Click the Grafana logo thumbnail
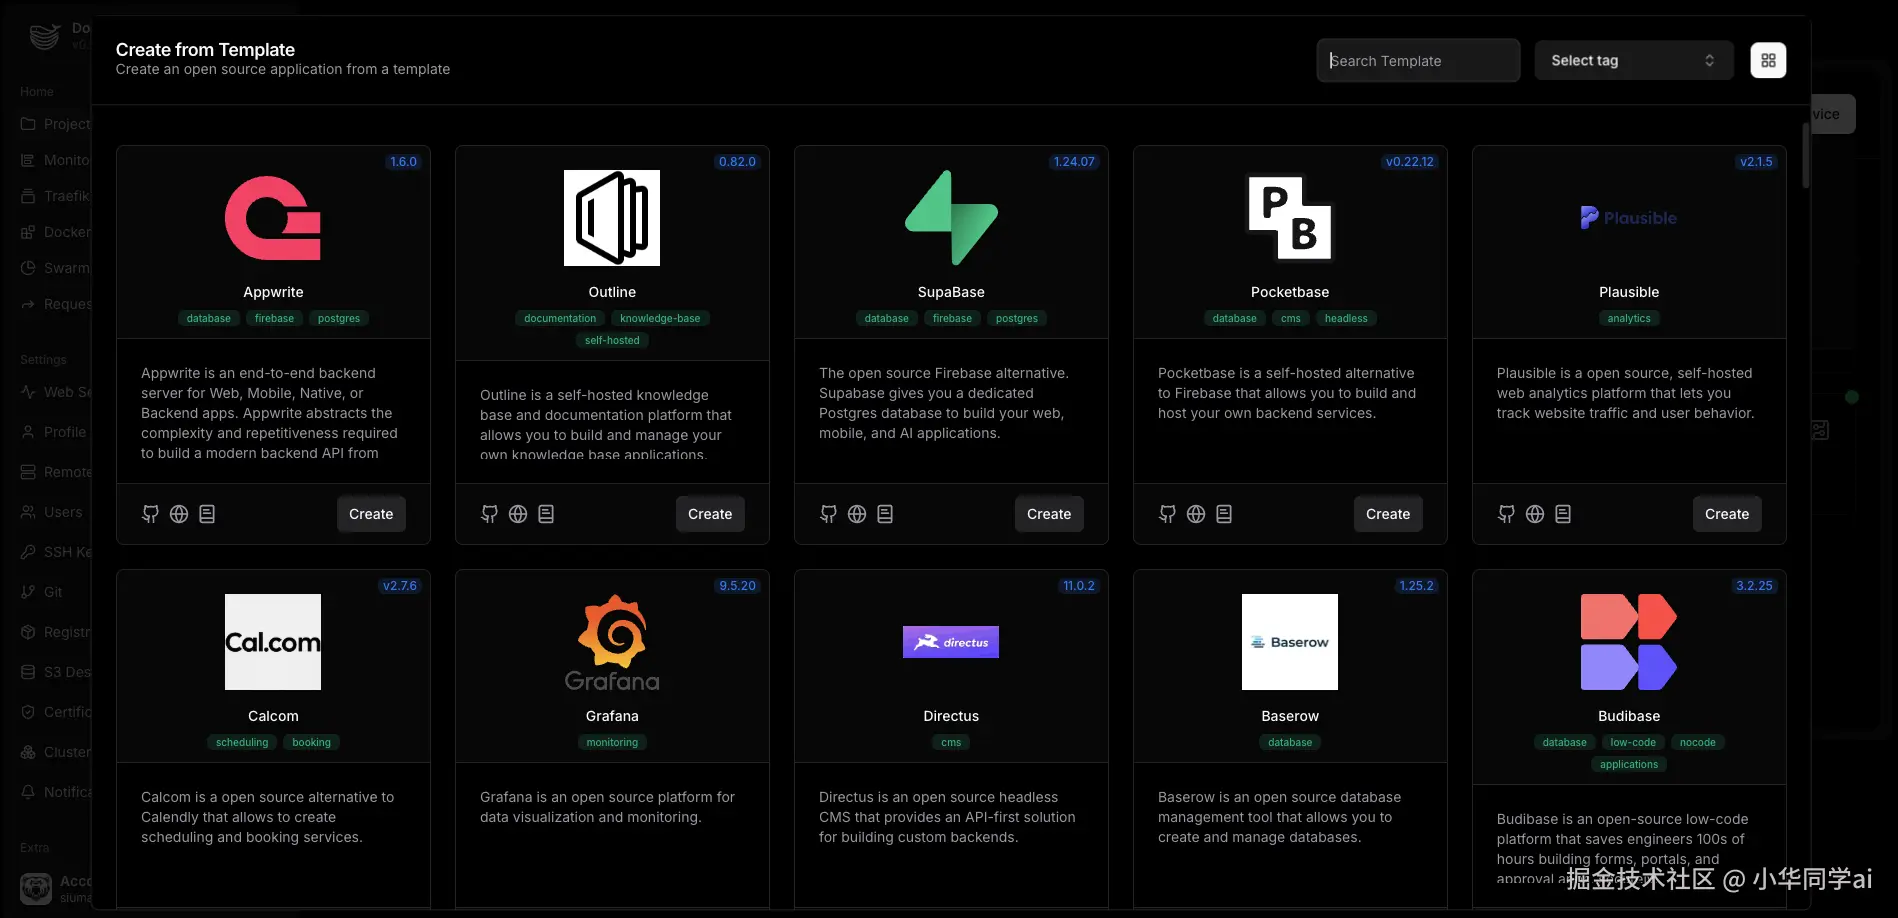This screenshot has height=918, width=1898. click(x=612, y=642)
